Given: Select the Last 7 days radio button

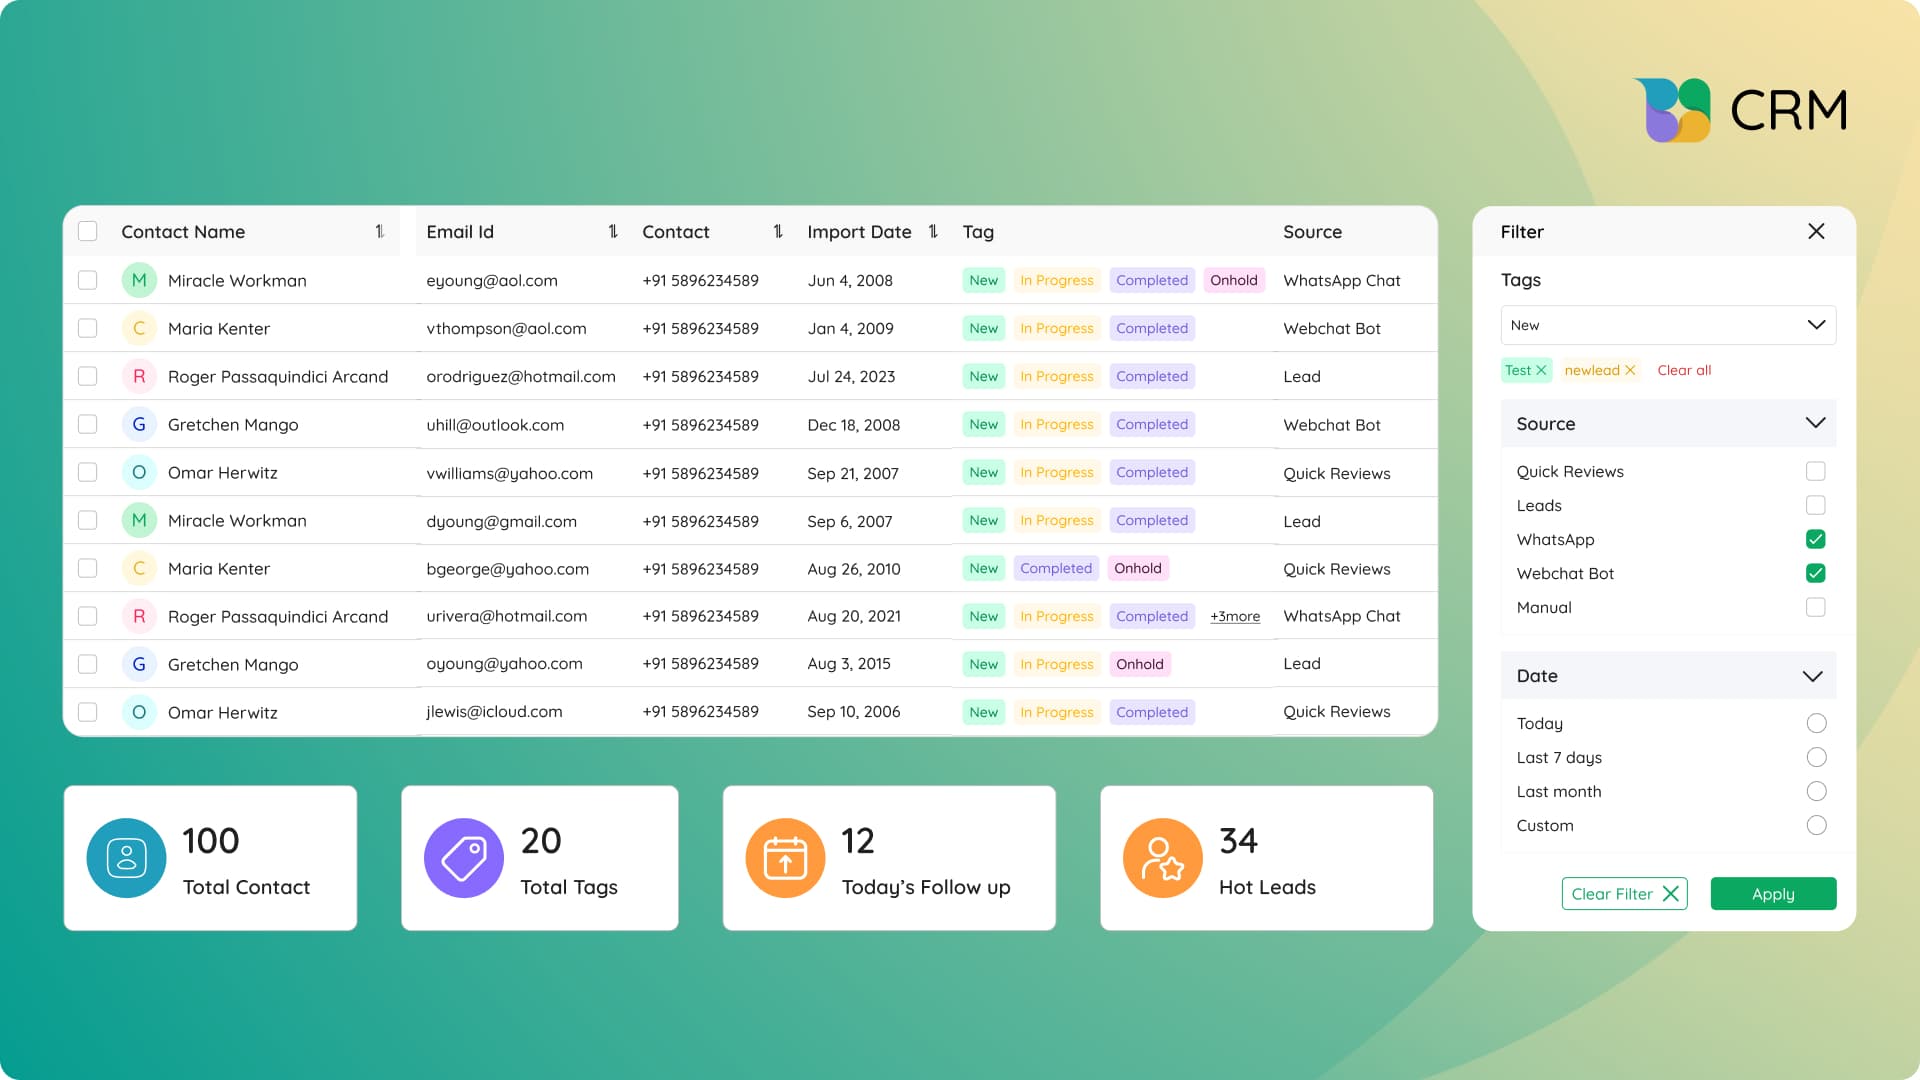Looking at the screenshot, I should (1815, 757).
